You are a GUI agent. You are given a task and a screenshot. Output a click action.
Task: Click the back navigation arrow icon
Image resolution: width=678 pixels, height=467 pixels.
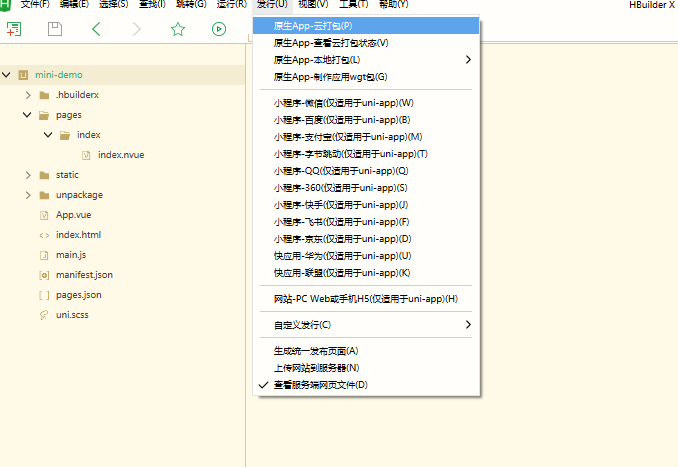[x=96, y=29]
